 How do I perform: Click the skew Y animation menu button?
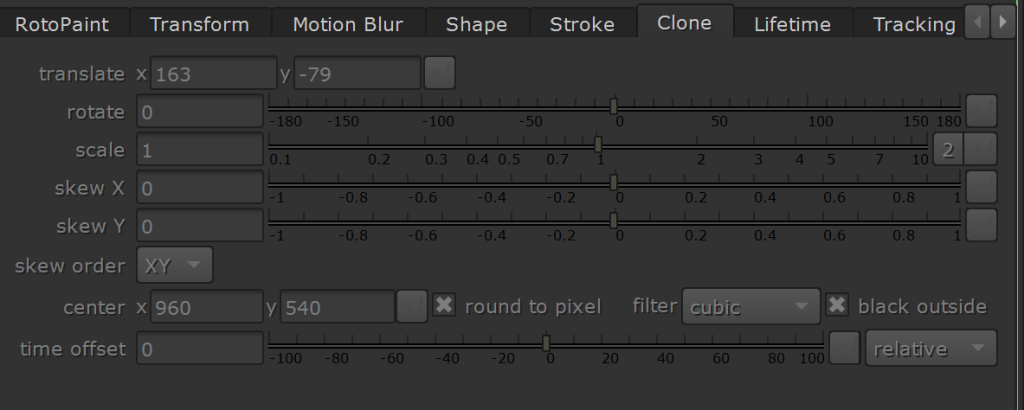[x=982, y=225]
